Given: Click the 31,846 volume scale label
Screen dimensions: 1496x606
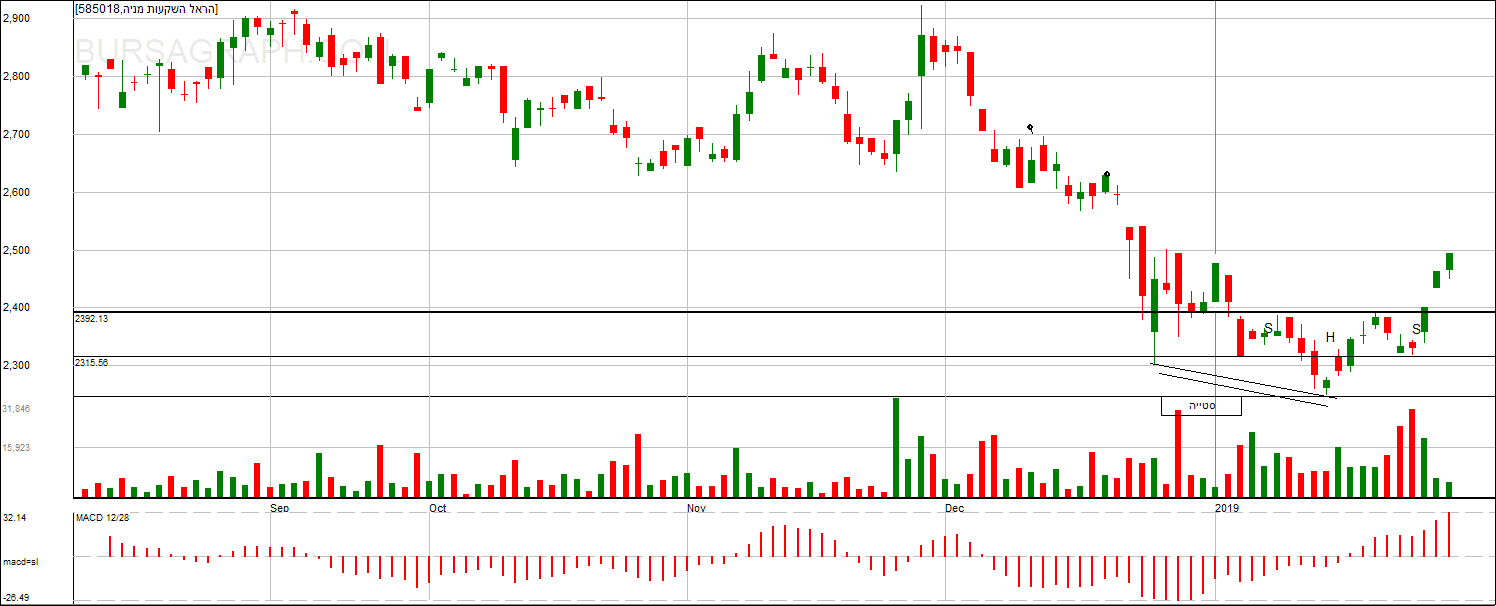Looking at the screenshot, I should [x=17, y=408].
